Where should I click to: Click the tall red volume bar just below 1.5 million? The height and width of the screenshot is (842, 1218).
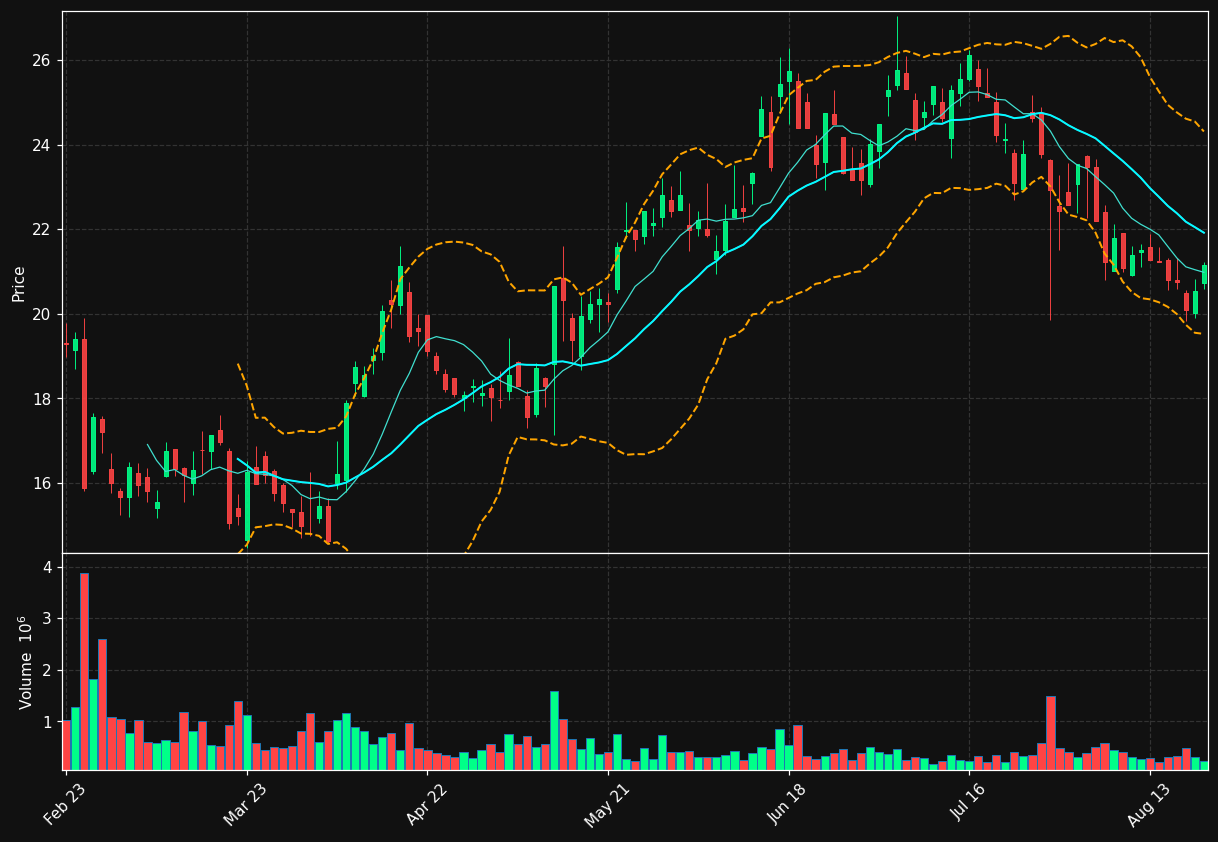click(1051, 733)
